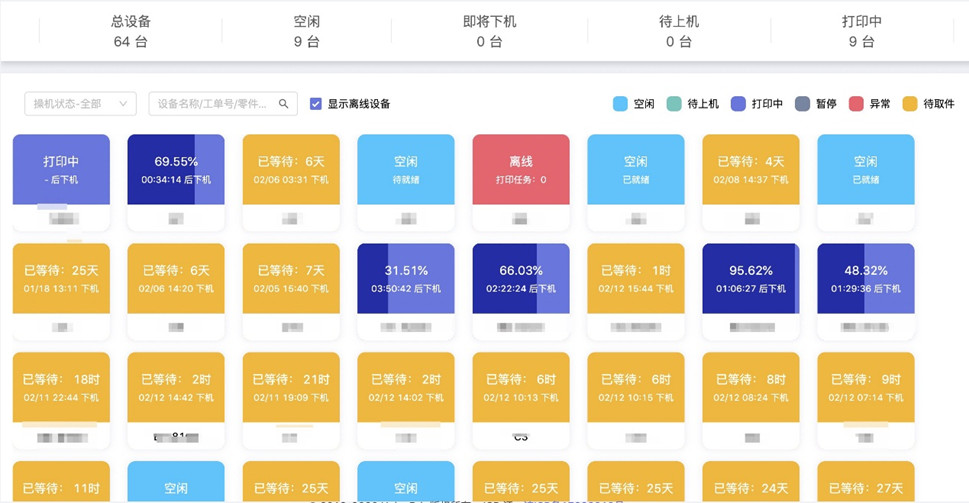The height and width of the screenshot is (503, 969).
Task: Click the blue 空闲 legend swatch
Action: coord(620,104)
